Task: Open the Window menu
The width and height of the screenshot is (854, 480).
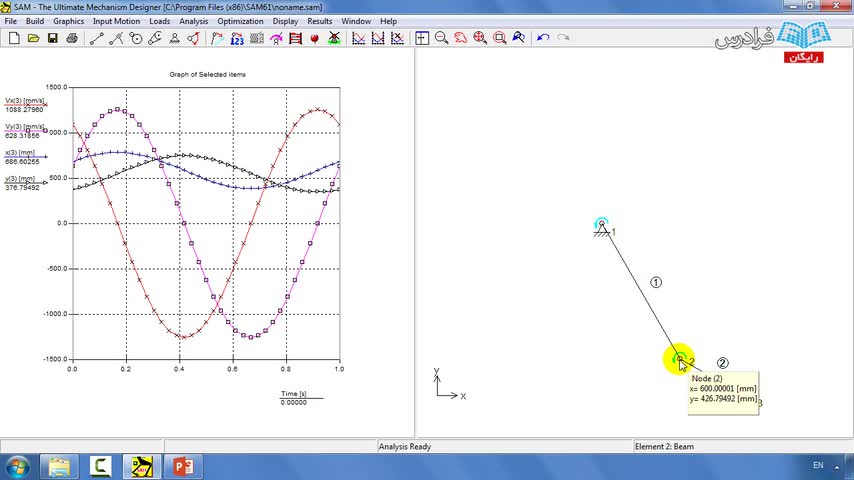Action: pos(356,21)
